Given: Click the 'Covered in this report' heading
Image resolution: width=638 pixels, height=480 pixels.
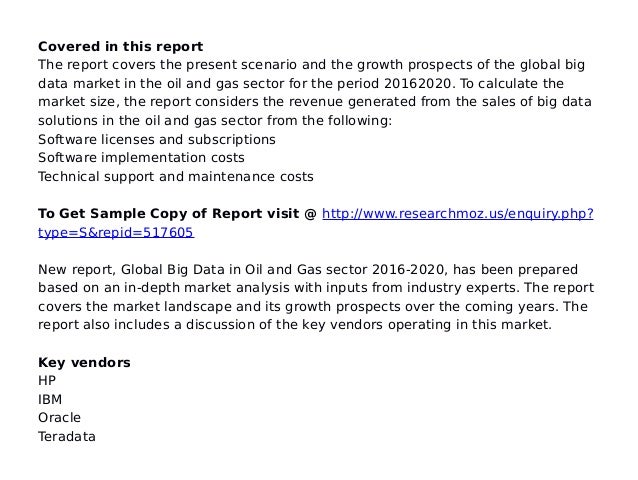Looking at the screenshot, I should tap(120, 46).
